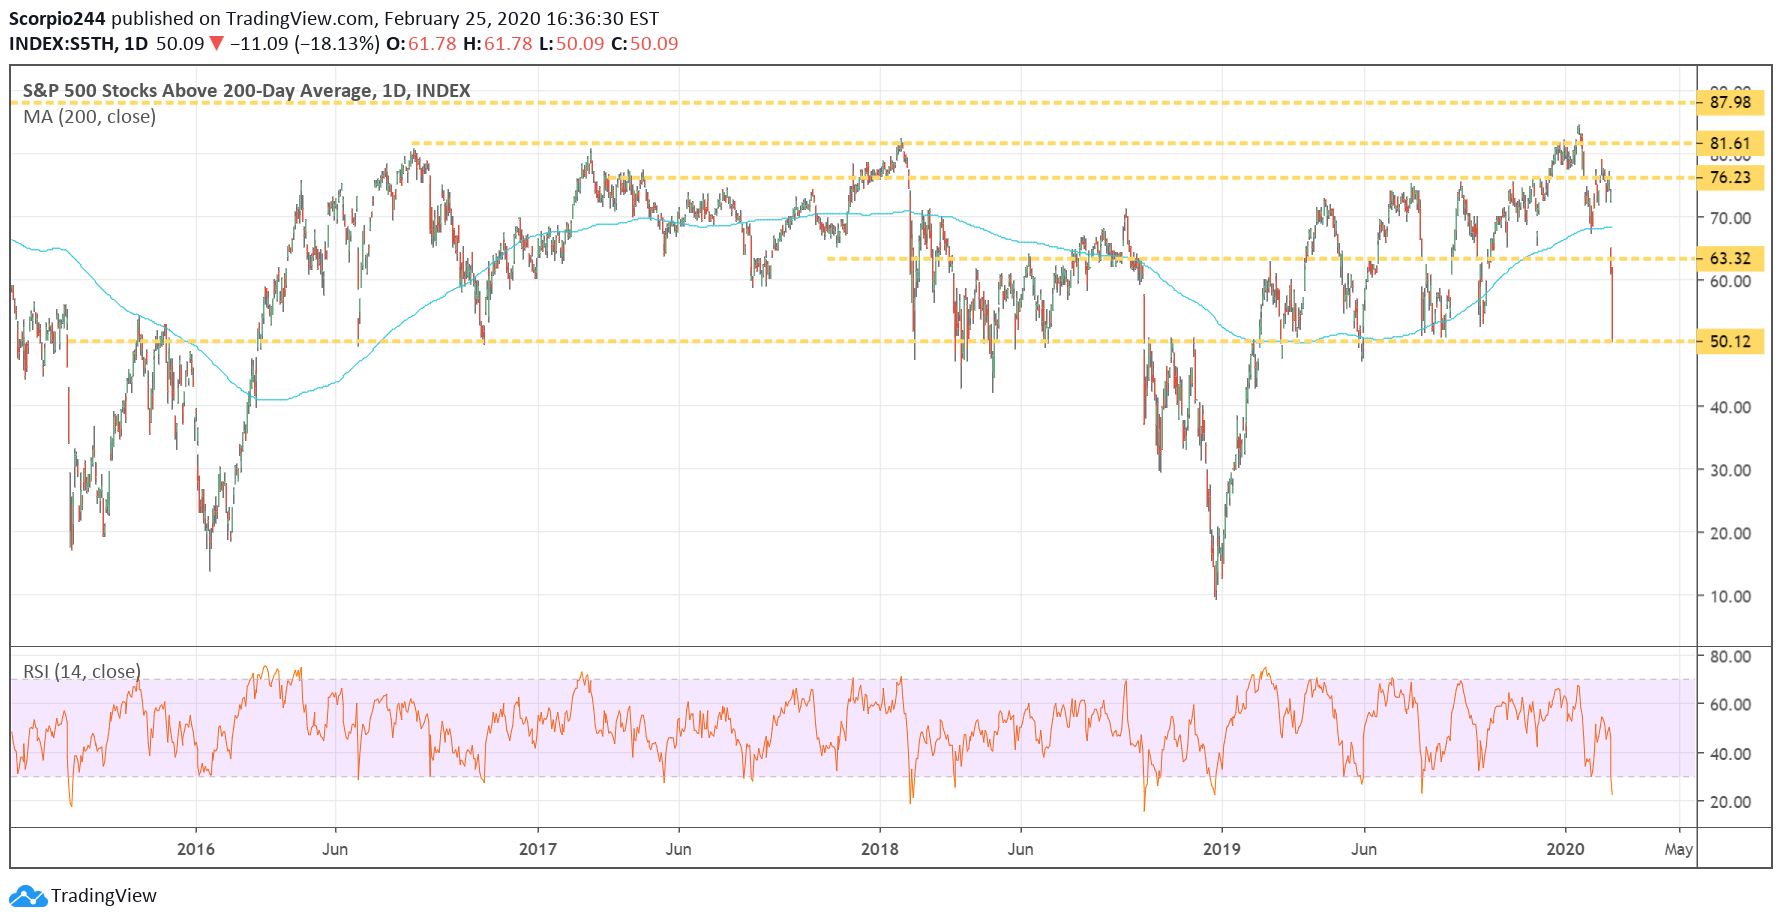This screenshot has width=1782, height=923.
Task: Click the 2019 label on time axis
Action: pyautogui.click(x=1221, y=849)
